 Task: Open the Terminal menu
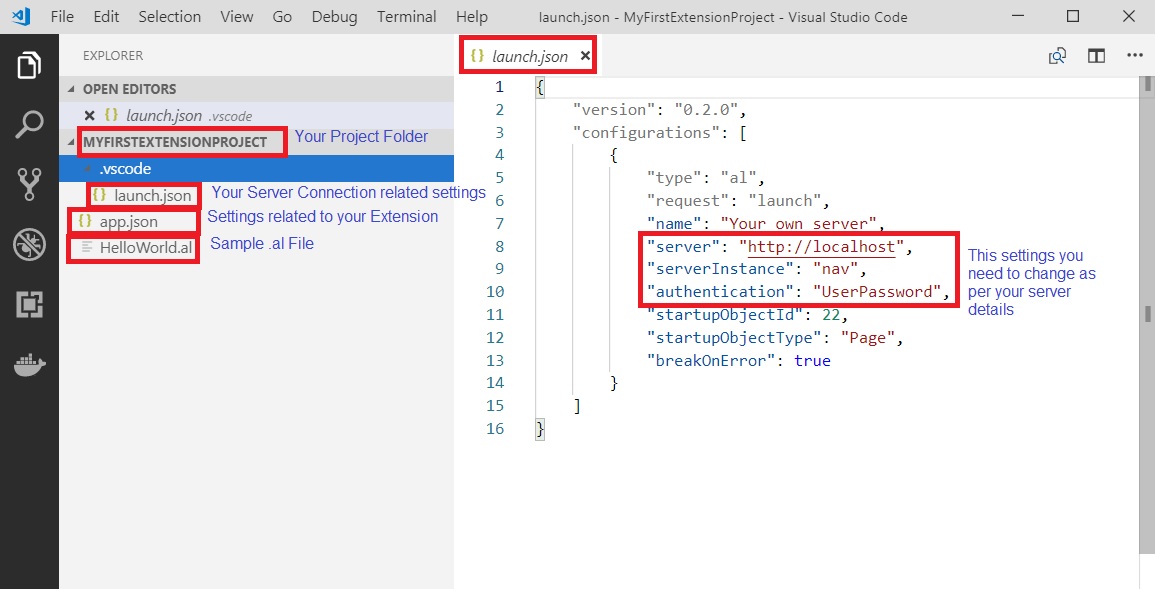(x=406, y=17)
